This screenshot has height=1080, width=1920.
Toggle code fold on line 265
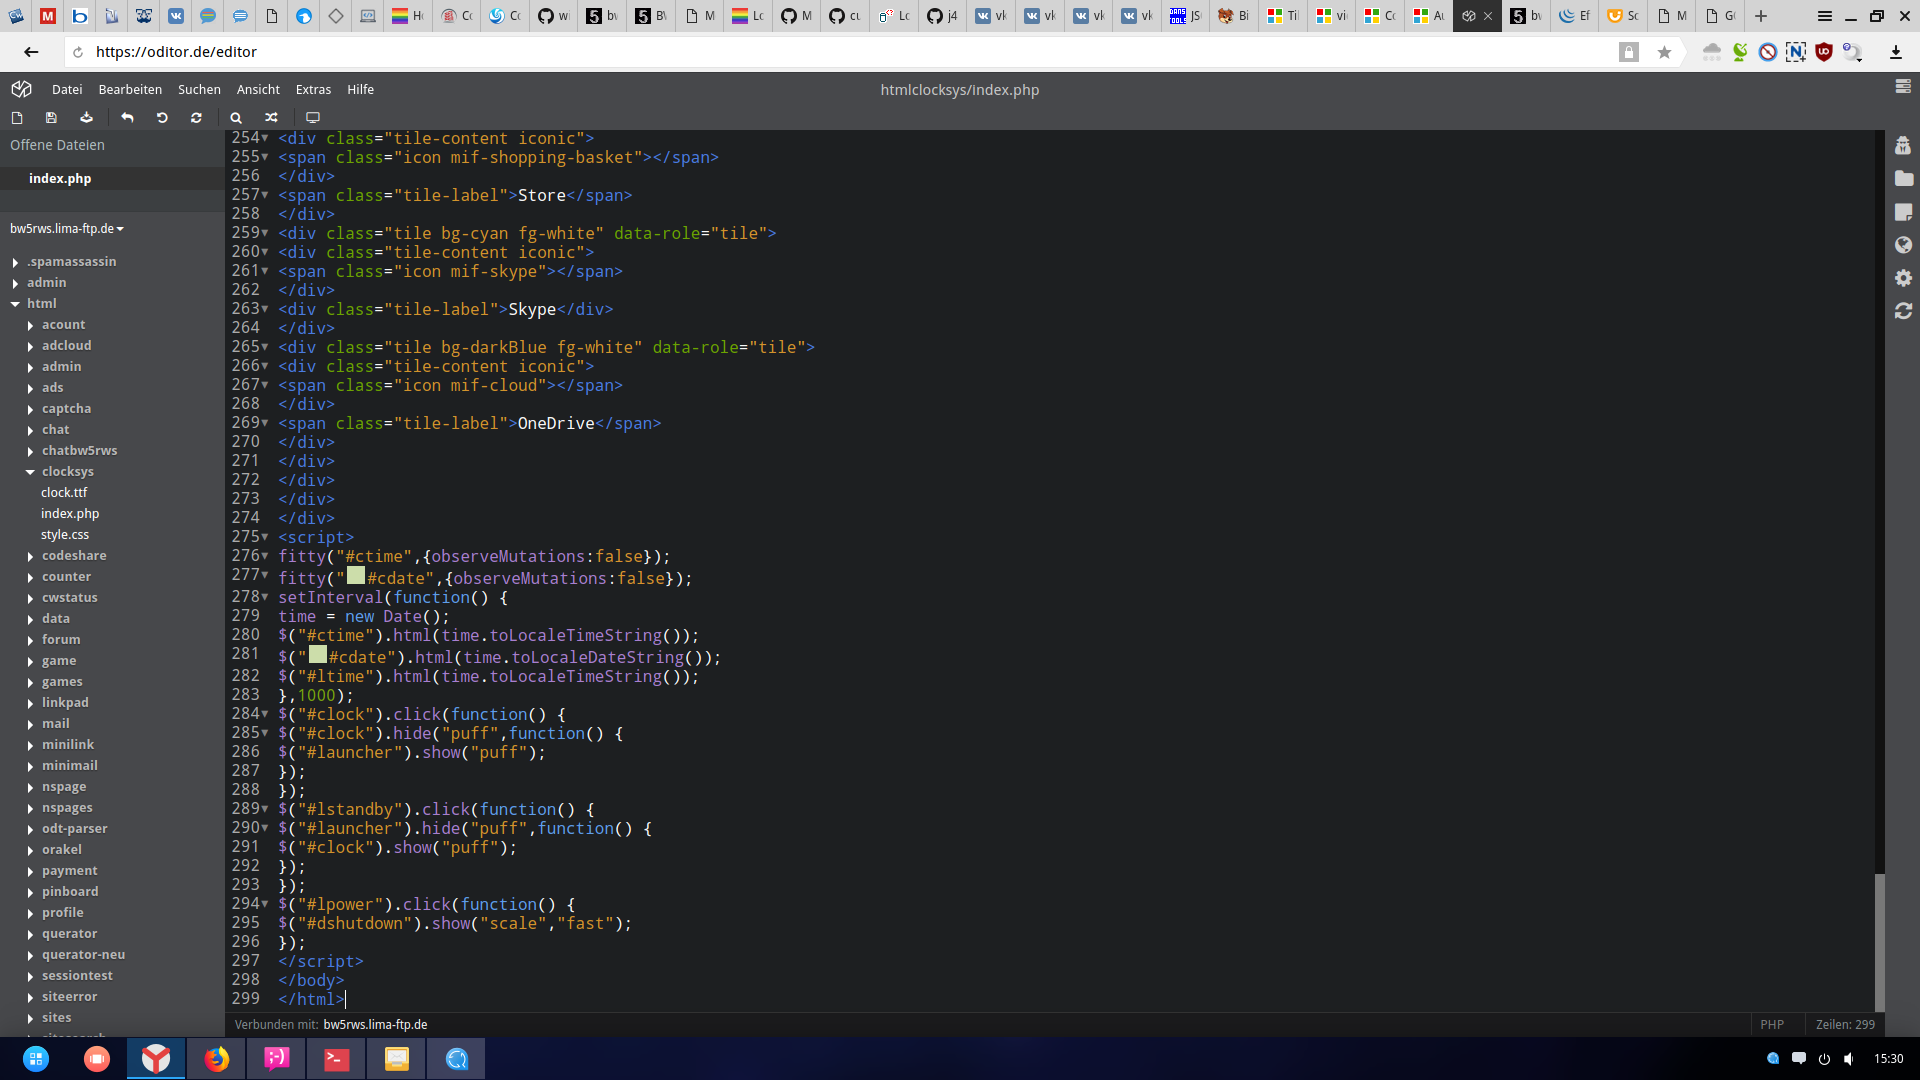(x=265, y=347)
